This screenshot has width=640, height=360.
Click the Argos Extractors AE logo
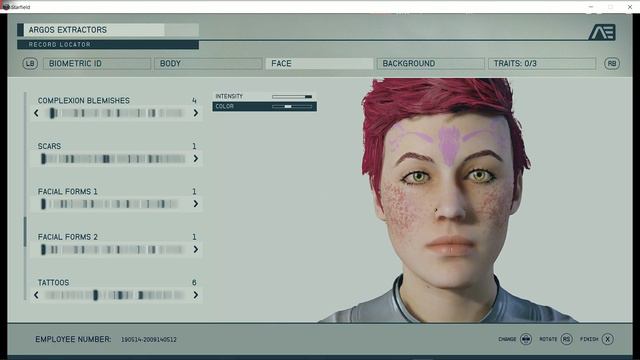pyautogui.click(x=602, y=32)
